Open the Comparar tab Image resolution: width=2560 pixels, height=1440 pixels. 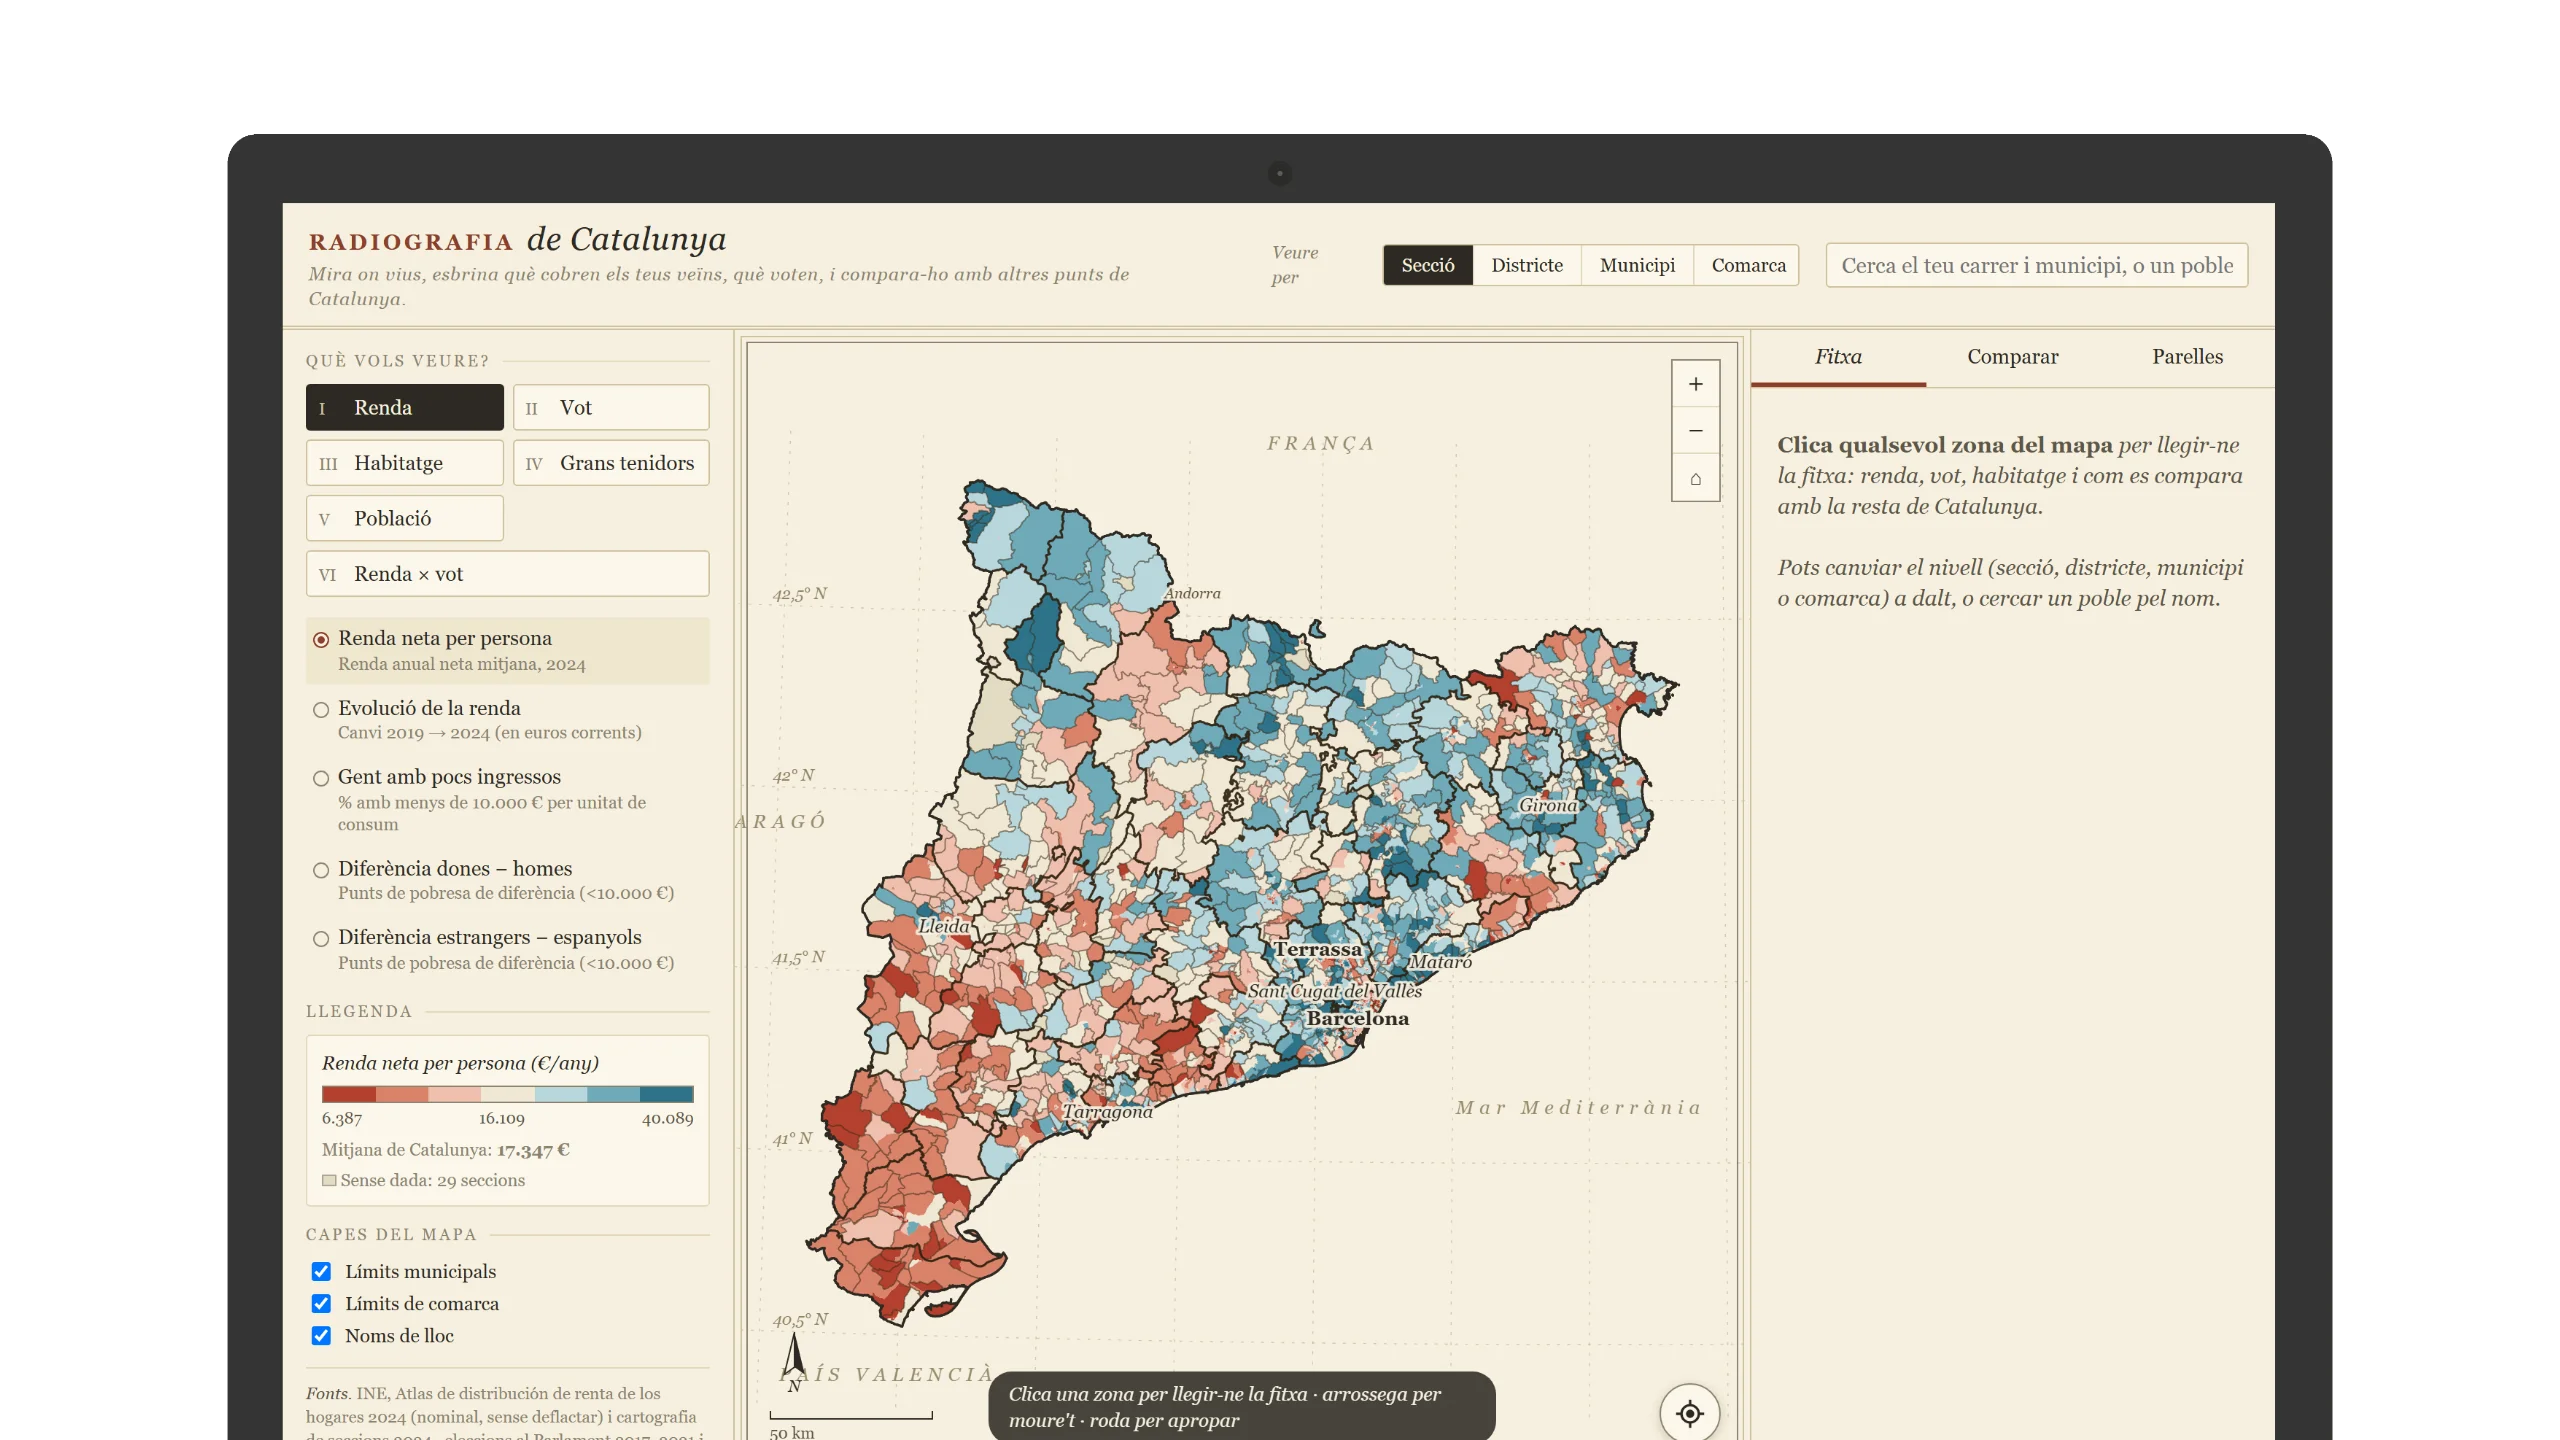(2012, 357)
